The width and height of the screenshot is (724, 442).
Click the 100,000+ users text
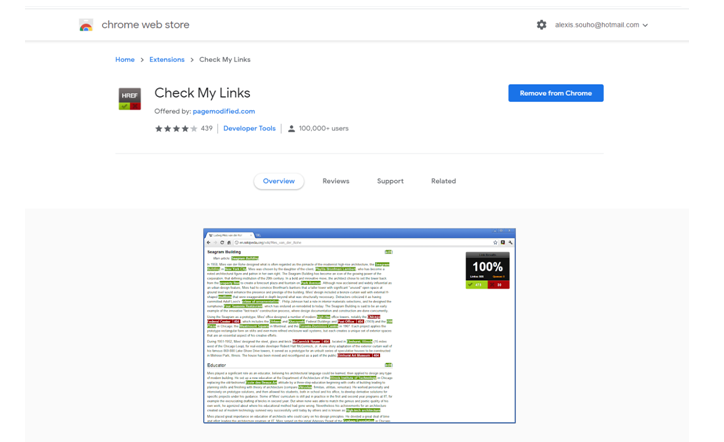click(x=324, y=128)
